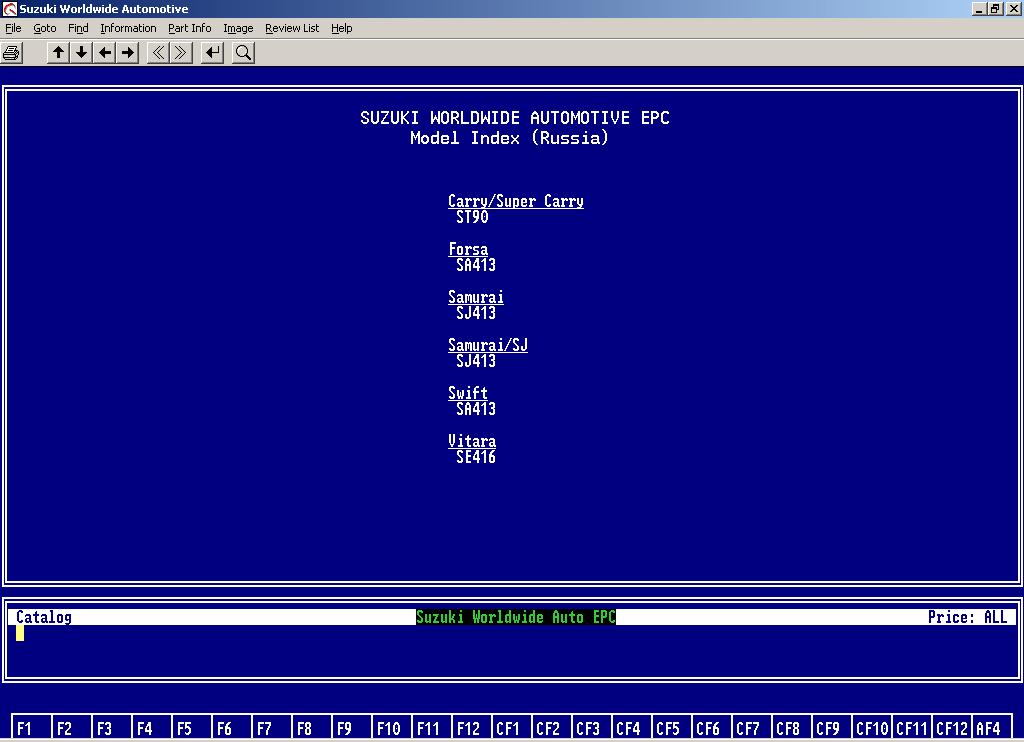Image resolution: width=1024 pixels, height=742 pixels.
Task: Minimize the Suzuki Worldwide Automotive window
Action: click(x=979, y=8)
